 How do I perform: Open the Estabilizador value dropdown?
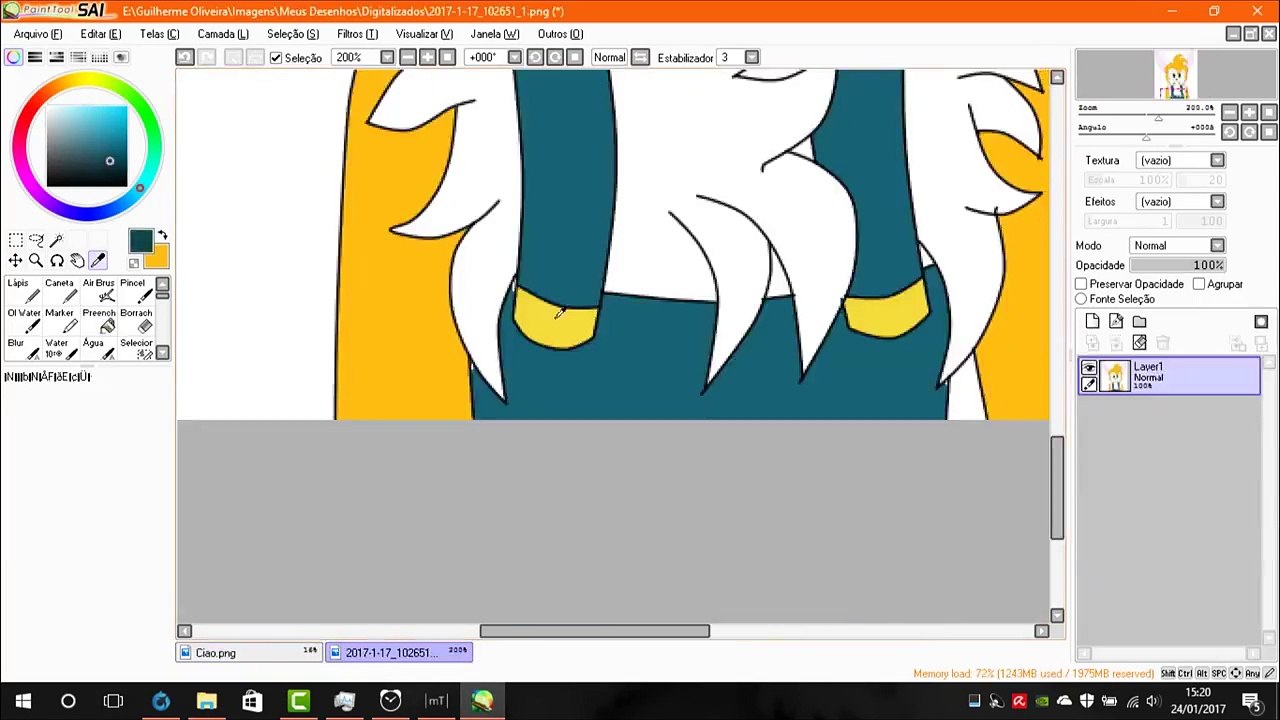752,57
